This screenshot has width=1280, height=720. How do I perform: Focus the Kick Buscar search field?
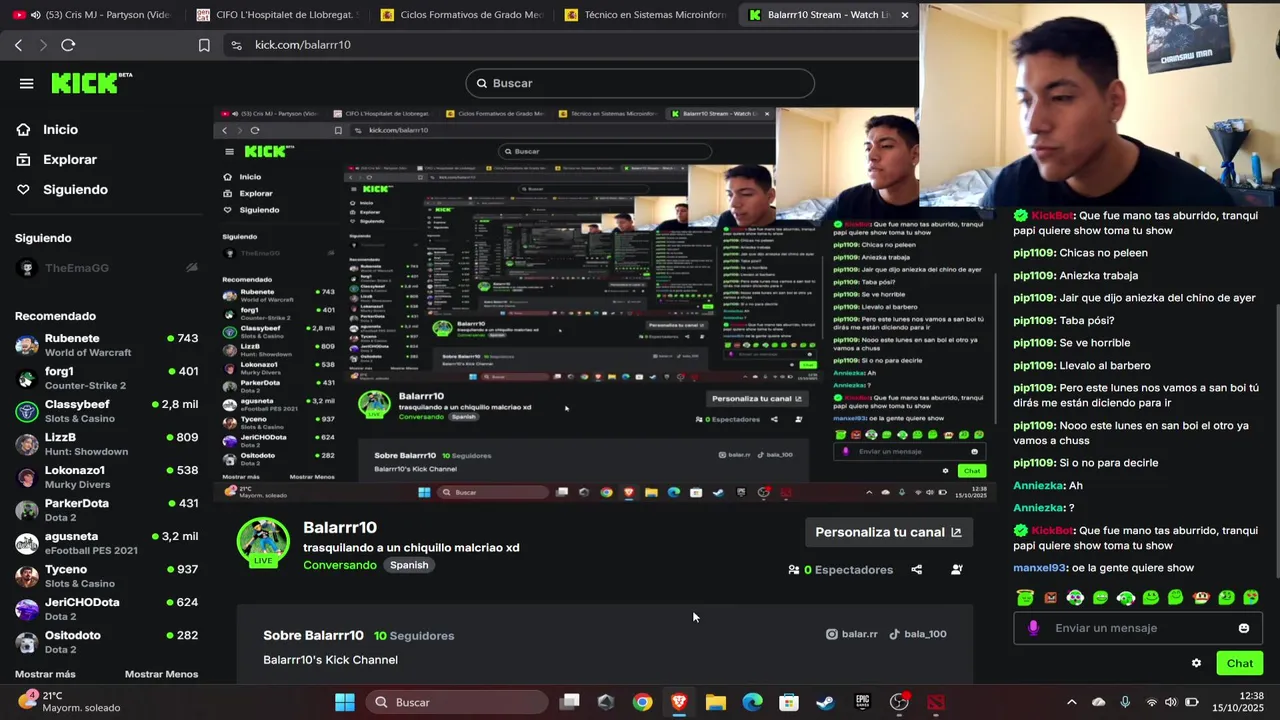point(640,83)
